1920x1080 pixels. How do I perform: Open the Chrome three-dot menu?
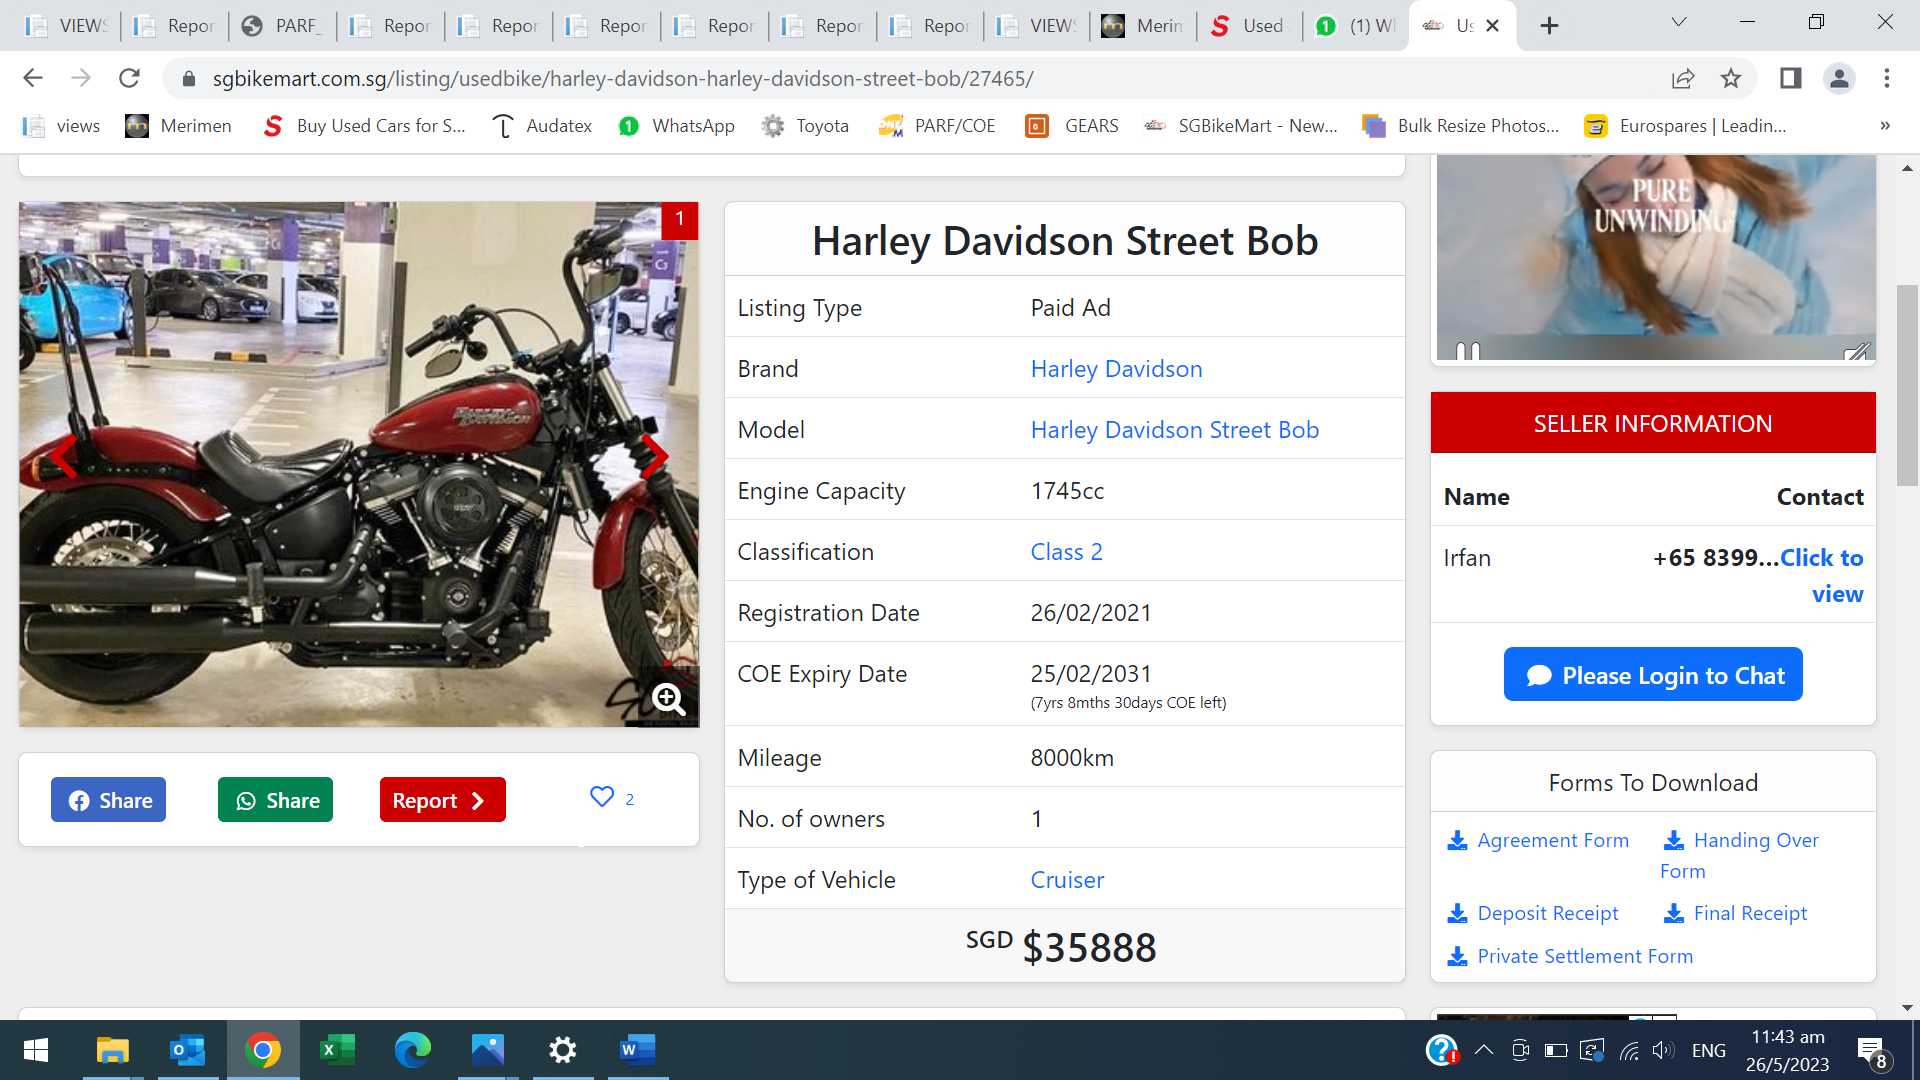click(1886, 78)
